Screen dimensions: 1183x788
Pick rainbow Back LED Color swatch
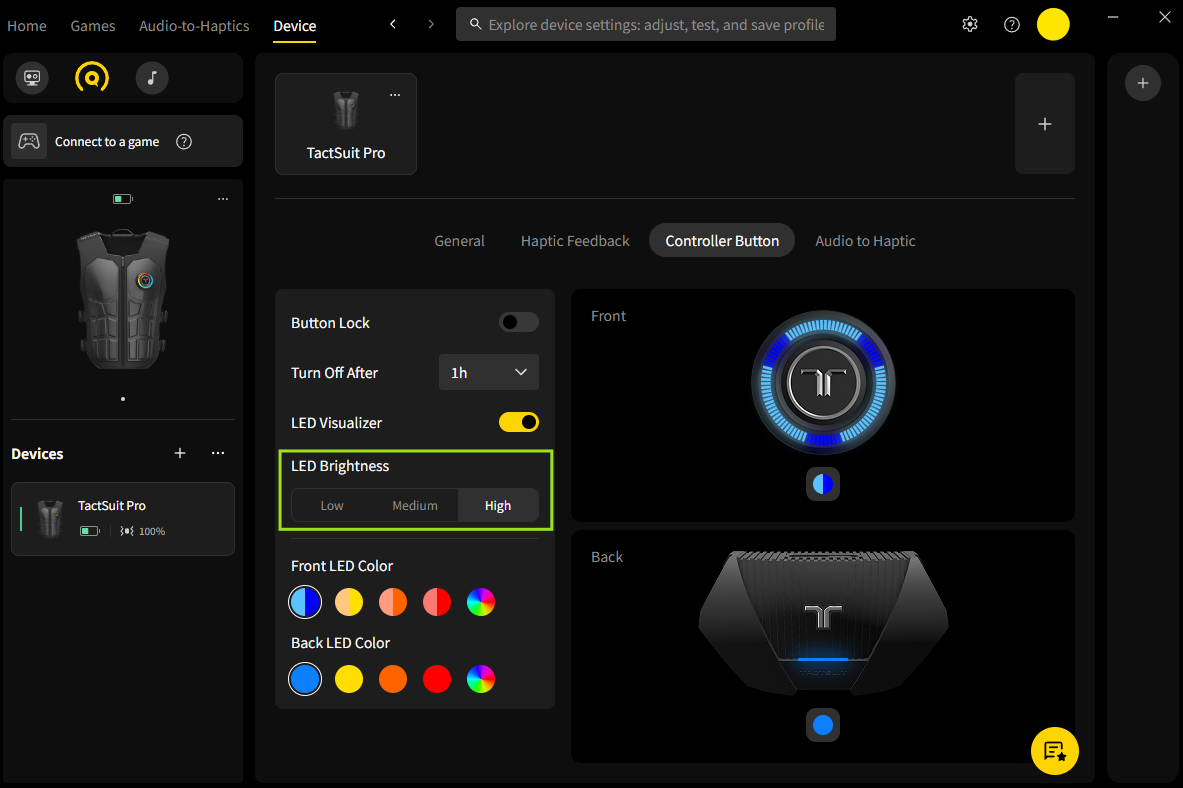[481, 679]
